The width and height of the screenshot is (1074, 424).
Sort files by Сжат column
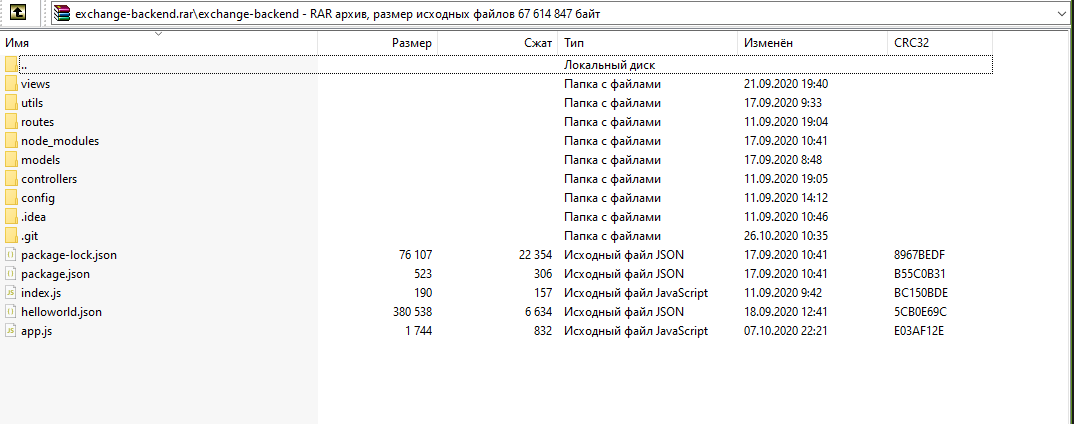tap(537, 43)
